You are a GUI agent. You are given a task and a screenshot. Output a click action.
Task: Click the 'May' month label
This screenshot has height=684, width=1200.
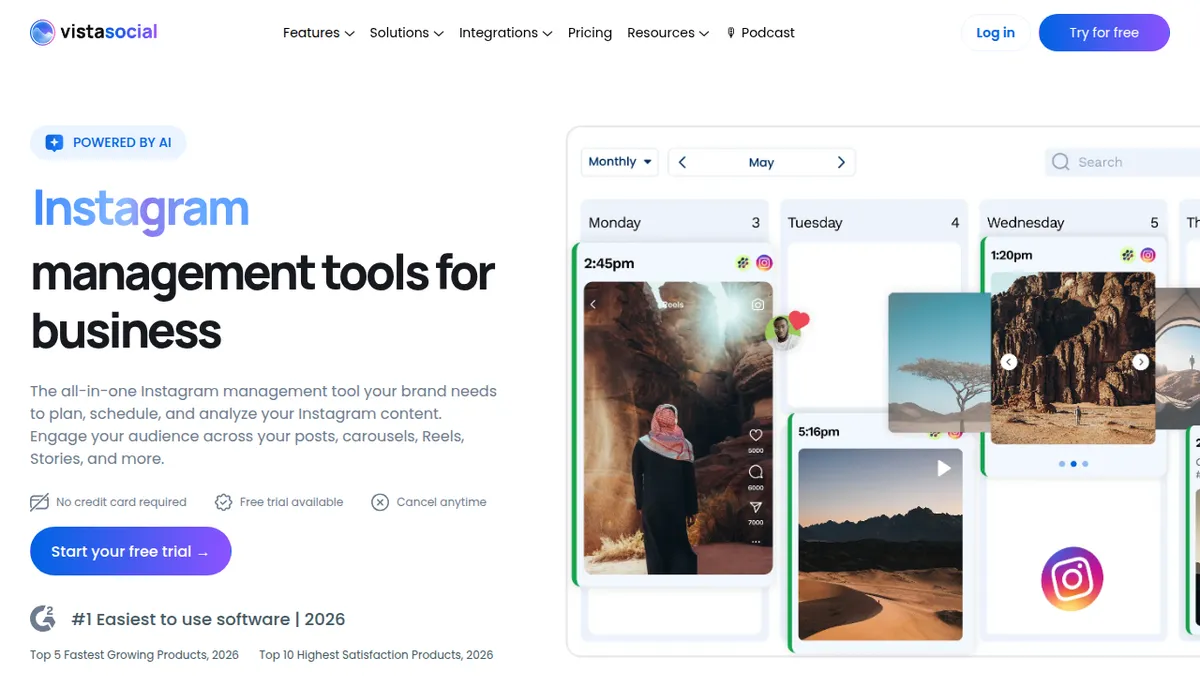click(761, 162)
